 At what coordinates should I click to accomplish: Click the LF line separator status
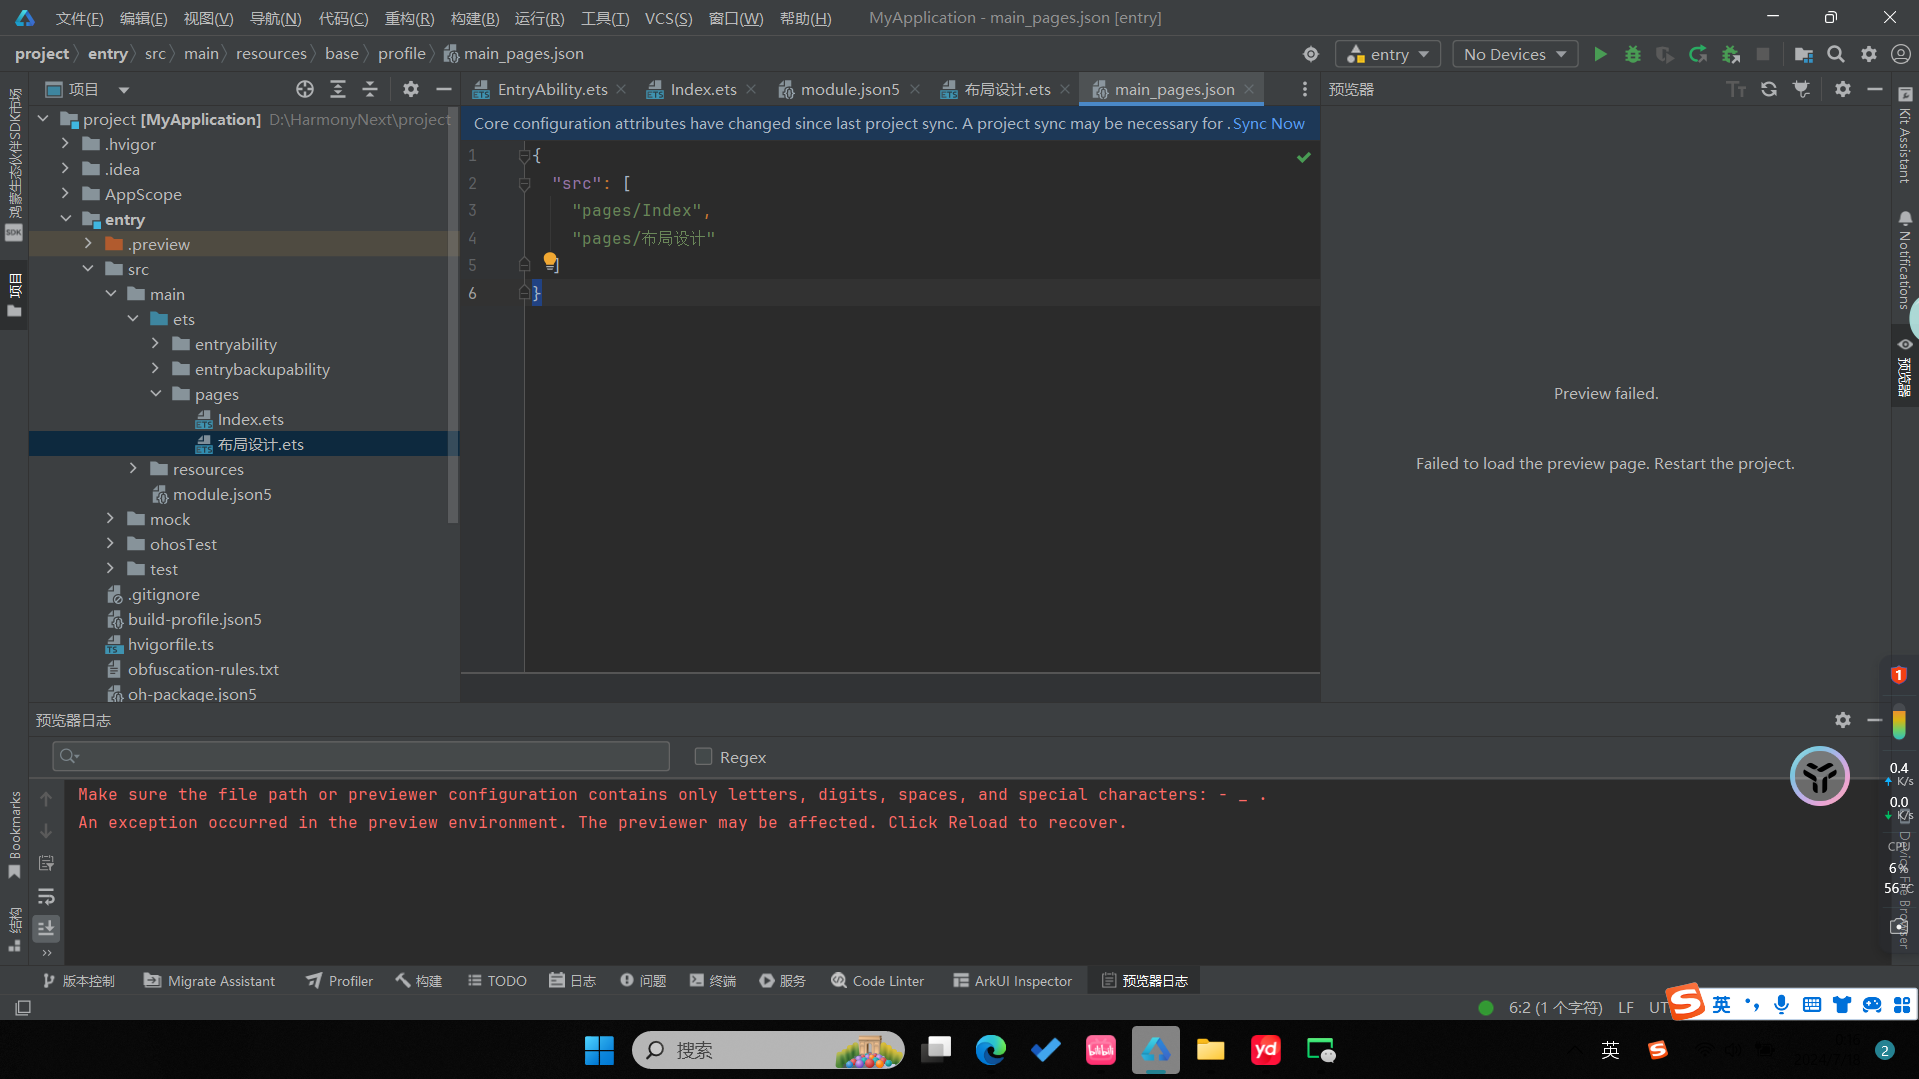pyautogui.click(x=1626, y=1007)
